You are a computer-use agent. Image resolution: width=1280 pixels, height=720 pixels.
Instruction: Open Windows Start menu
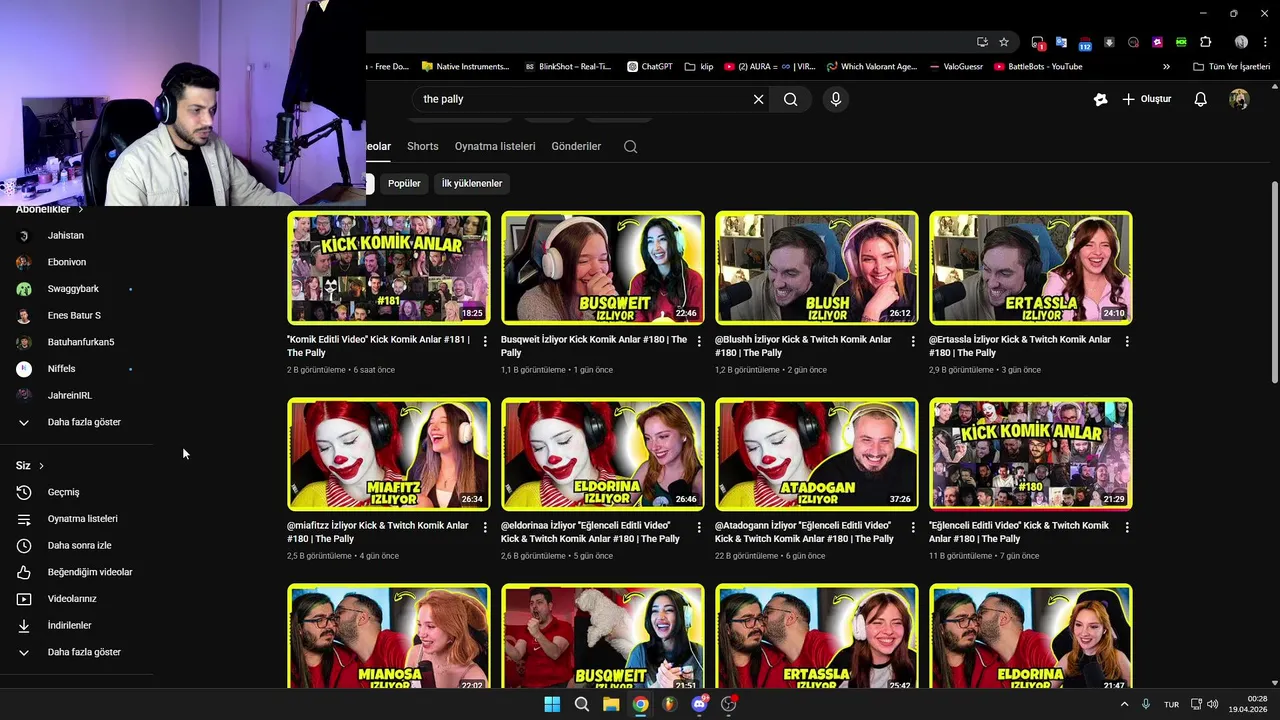[552, 704]
